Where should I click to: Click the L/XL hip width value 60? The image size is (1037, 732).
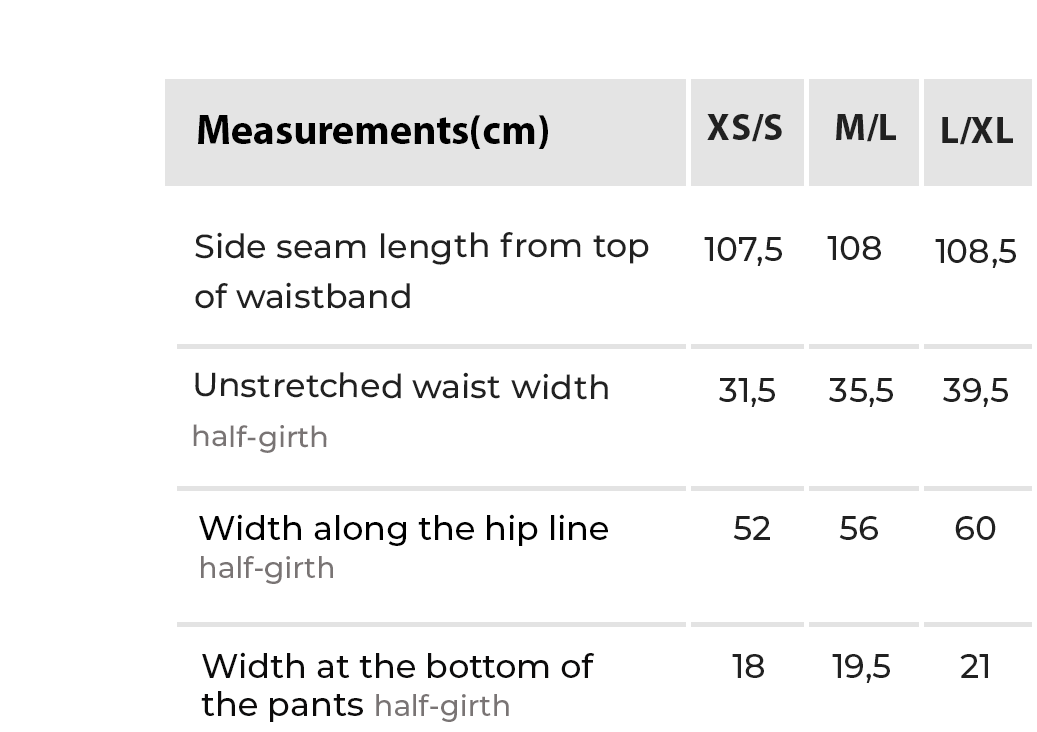point(975,528)
